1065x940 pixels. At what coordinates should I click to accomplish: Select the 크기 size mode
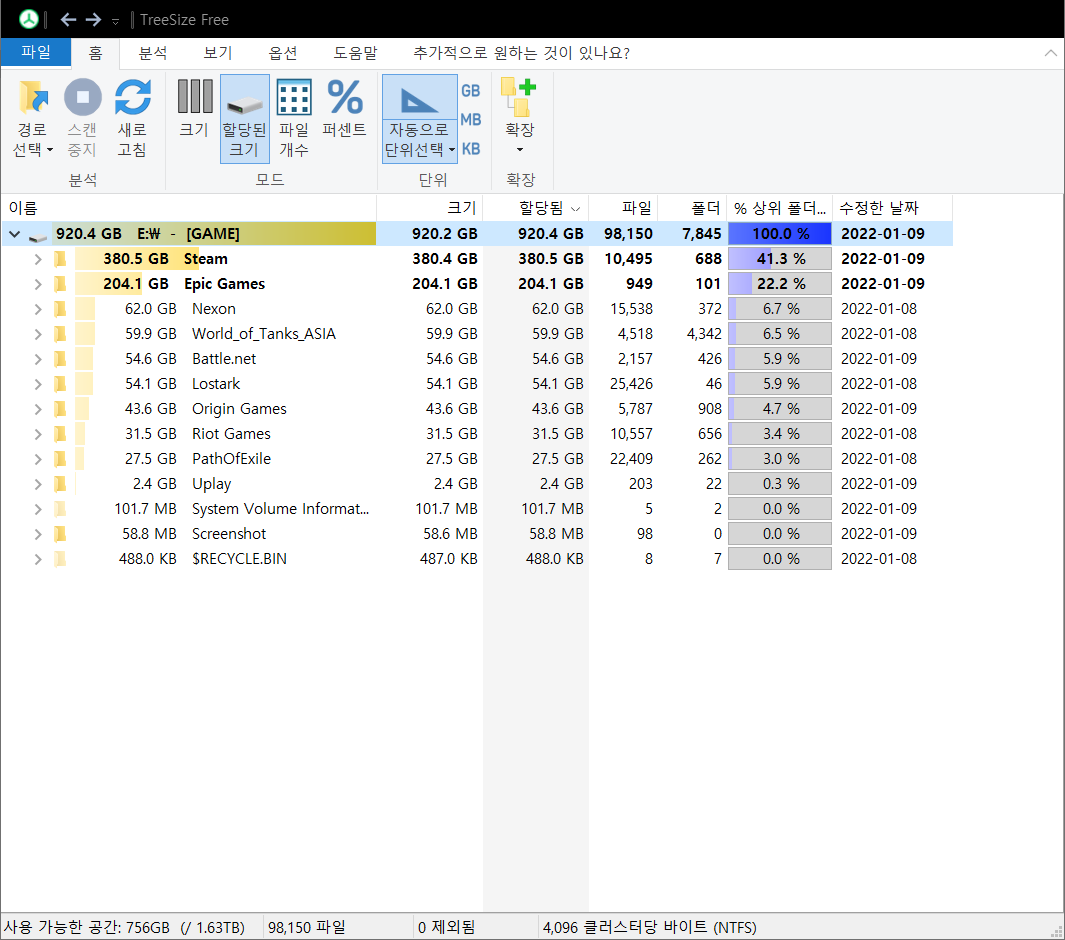pos(195,109)
